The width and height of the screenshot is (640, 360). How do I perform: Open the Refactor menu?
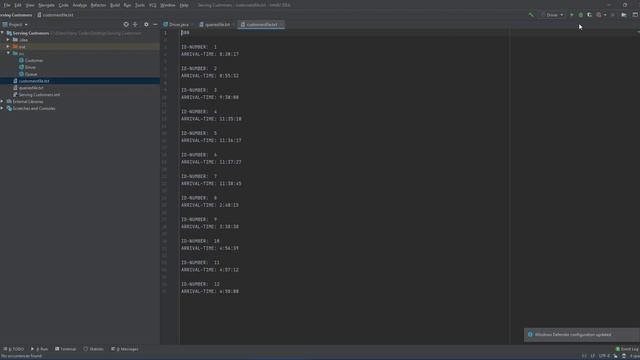point(98,5)
